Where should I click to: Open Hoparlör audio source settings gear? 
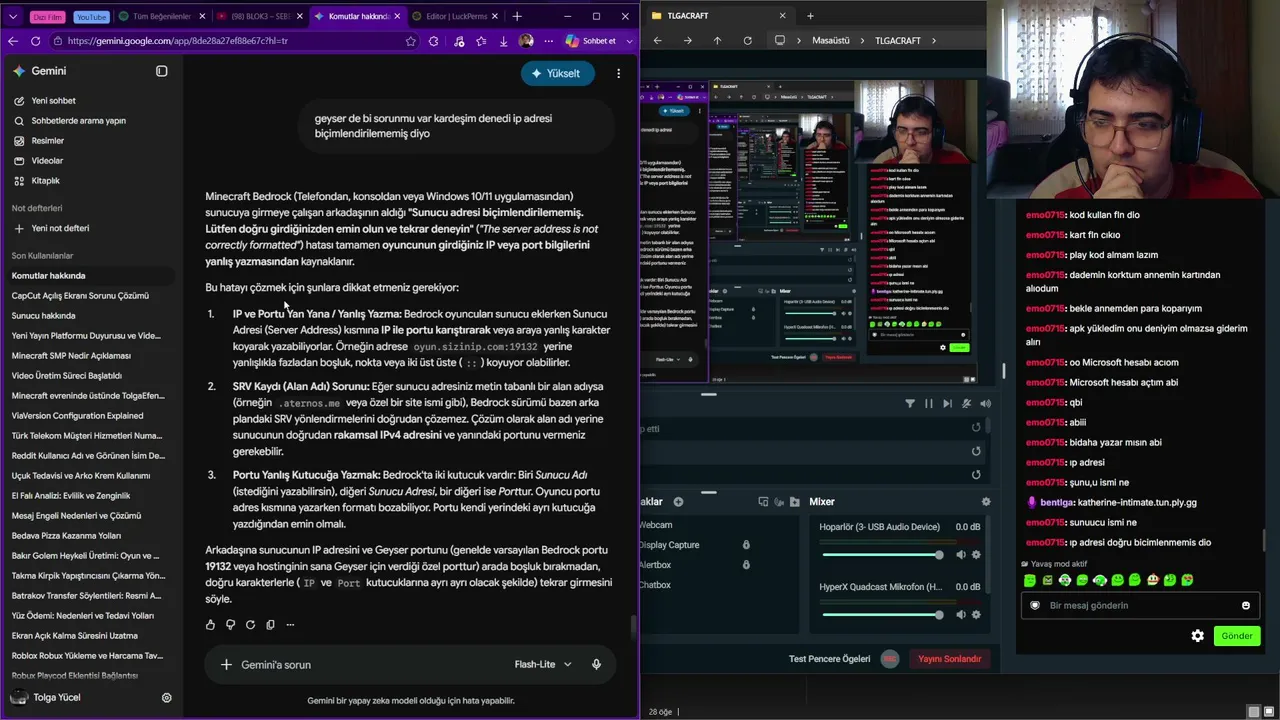[976, 555]
